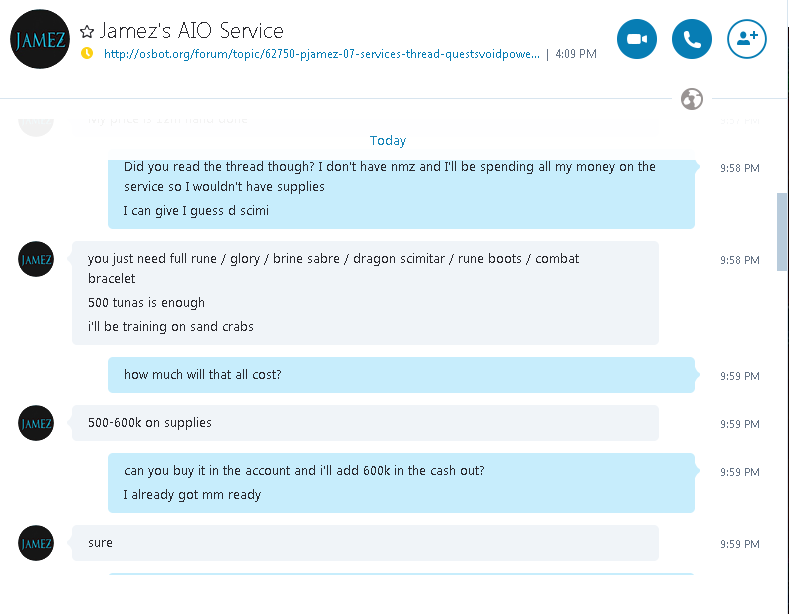The height and width of the screenshot is (614, 789).
Task: Click the chat window vertical scrollbar
Action: click(782, 232)
